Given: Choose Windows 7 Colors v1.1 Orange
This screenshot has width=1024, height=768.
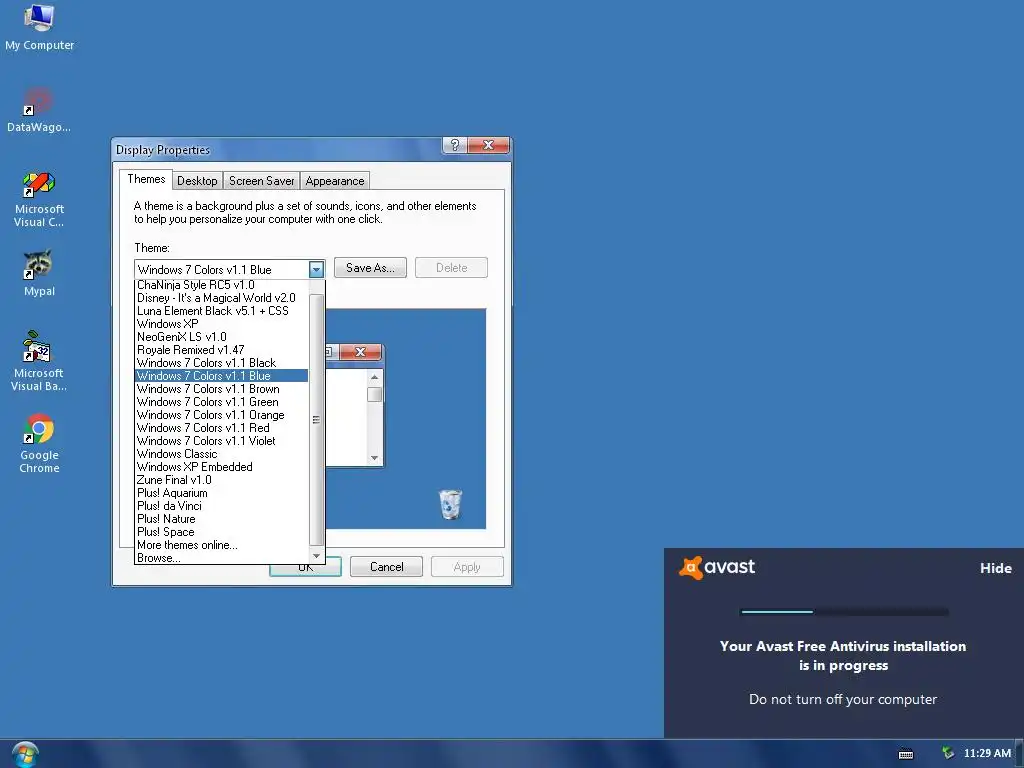Looking at the screenshot, I should point(221,415).
